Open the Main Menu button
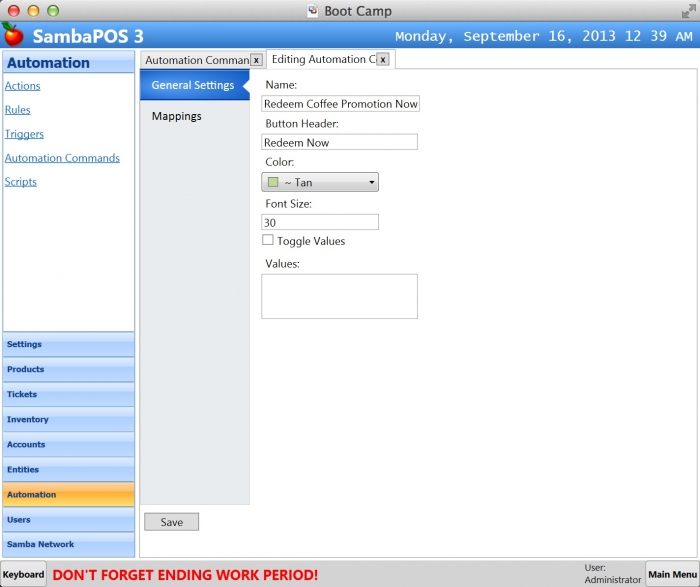700x587 pixels. pos(672,574)
